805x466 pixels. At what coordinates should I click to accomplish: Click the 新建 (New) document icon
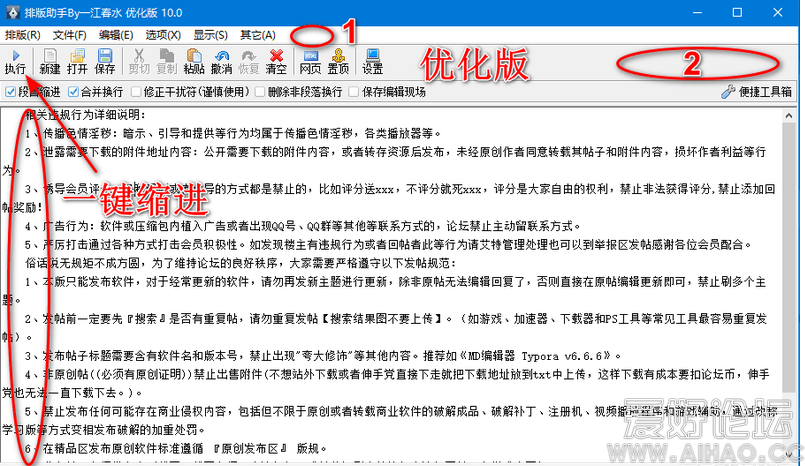pyautogui.click(x=49, y=61)
